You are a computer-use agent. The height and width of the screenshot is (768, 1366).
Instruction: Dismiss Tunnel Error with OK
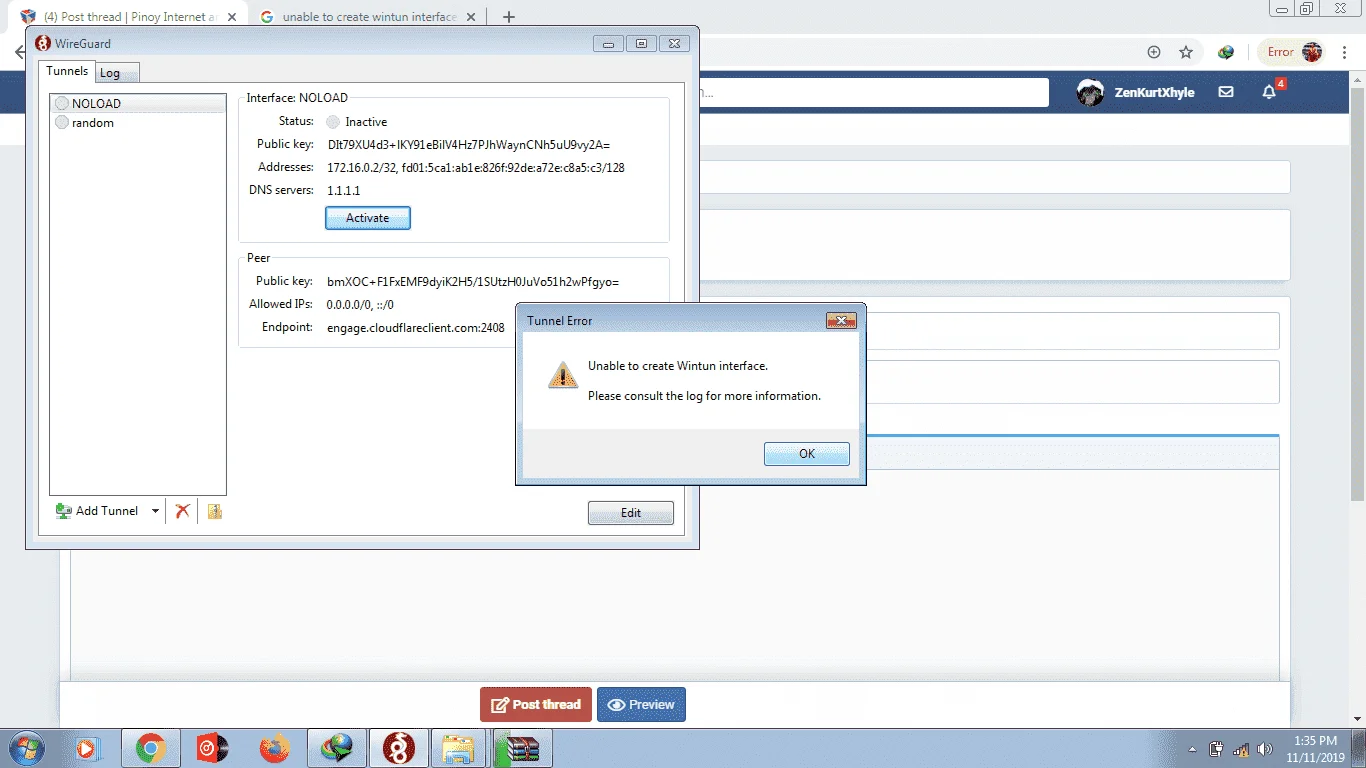point(807,454)
